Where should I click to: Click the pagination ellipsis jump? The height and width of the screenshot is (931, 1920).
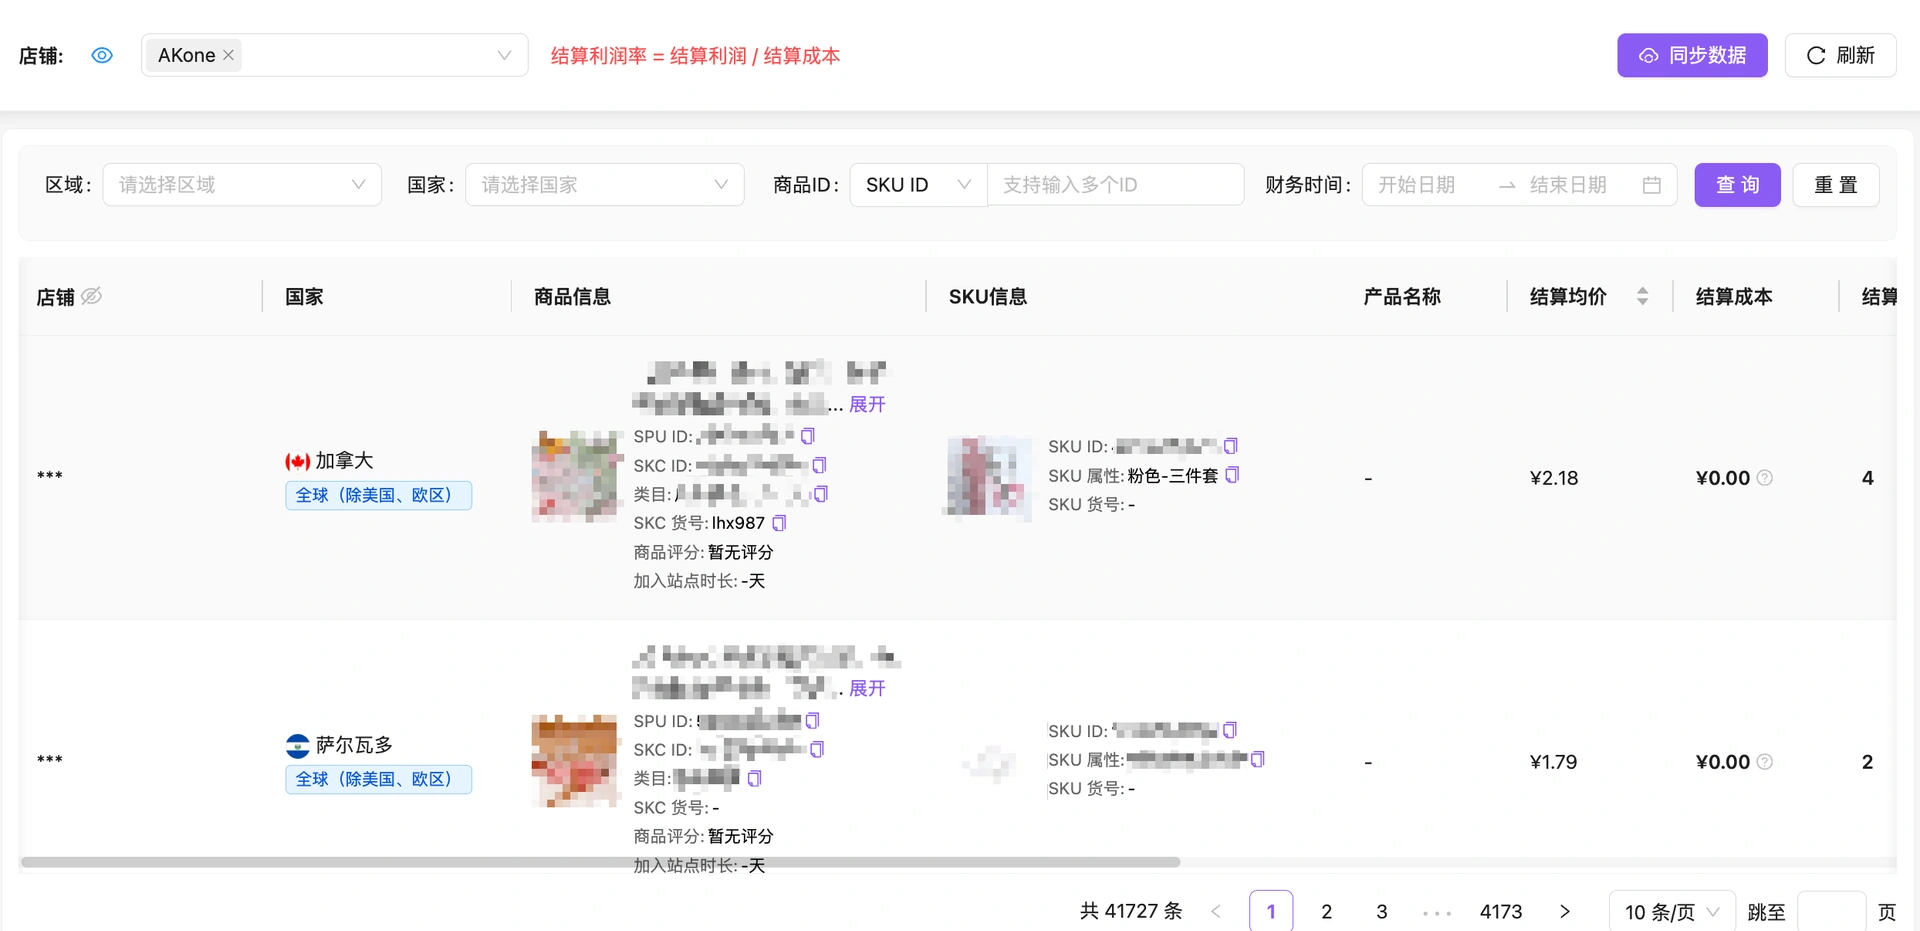[x=1437, y=912]
